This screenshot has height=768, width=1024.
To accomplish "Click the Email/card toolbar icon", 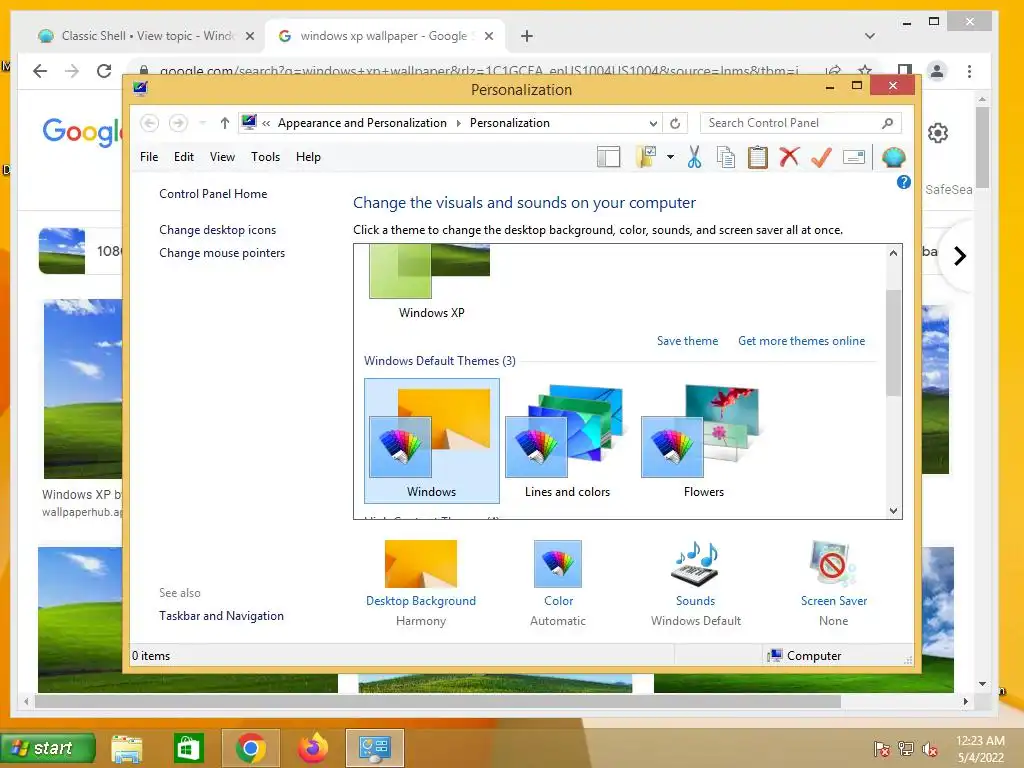I will (x=854, y=157).
